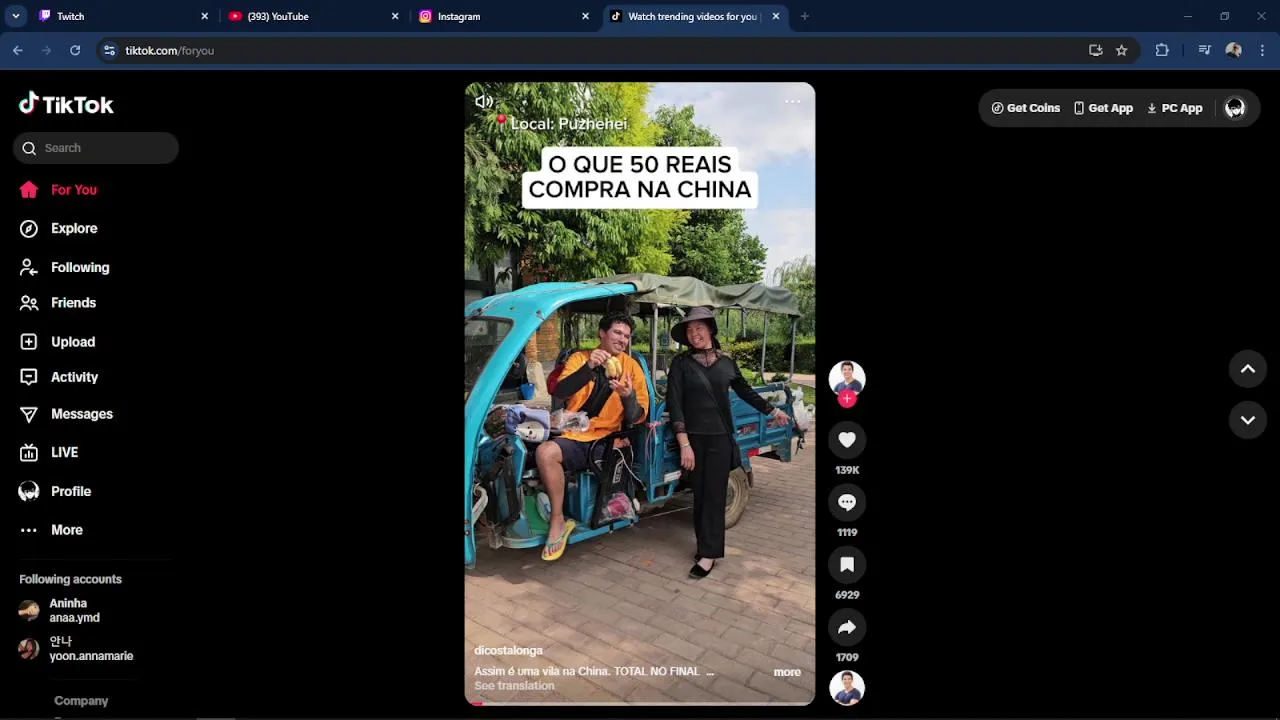Click See translation under the caption

514,686
